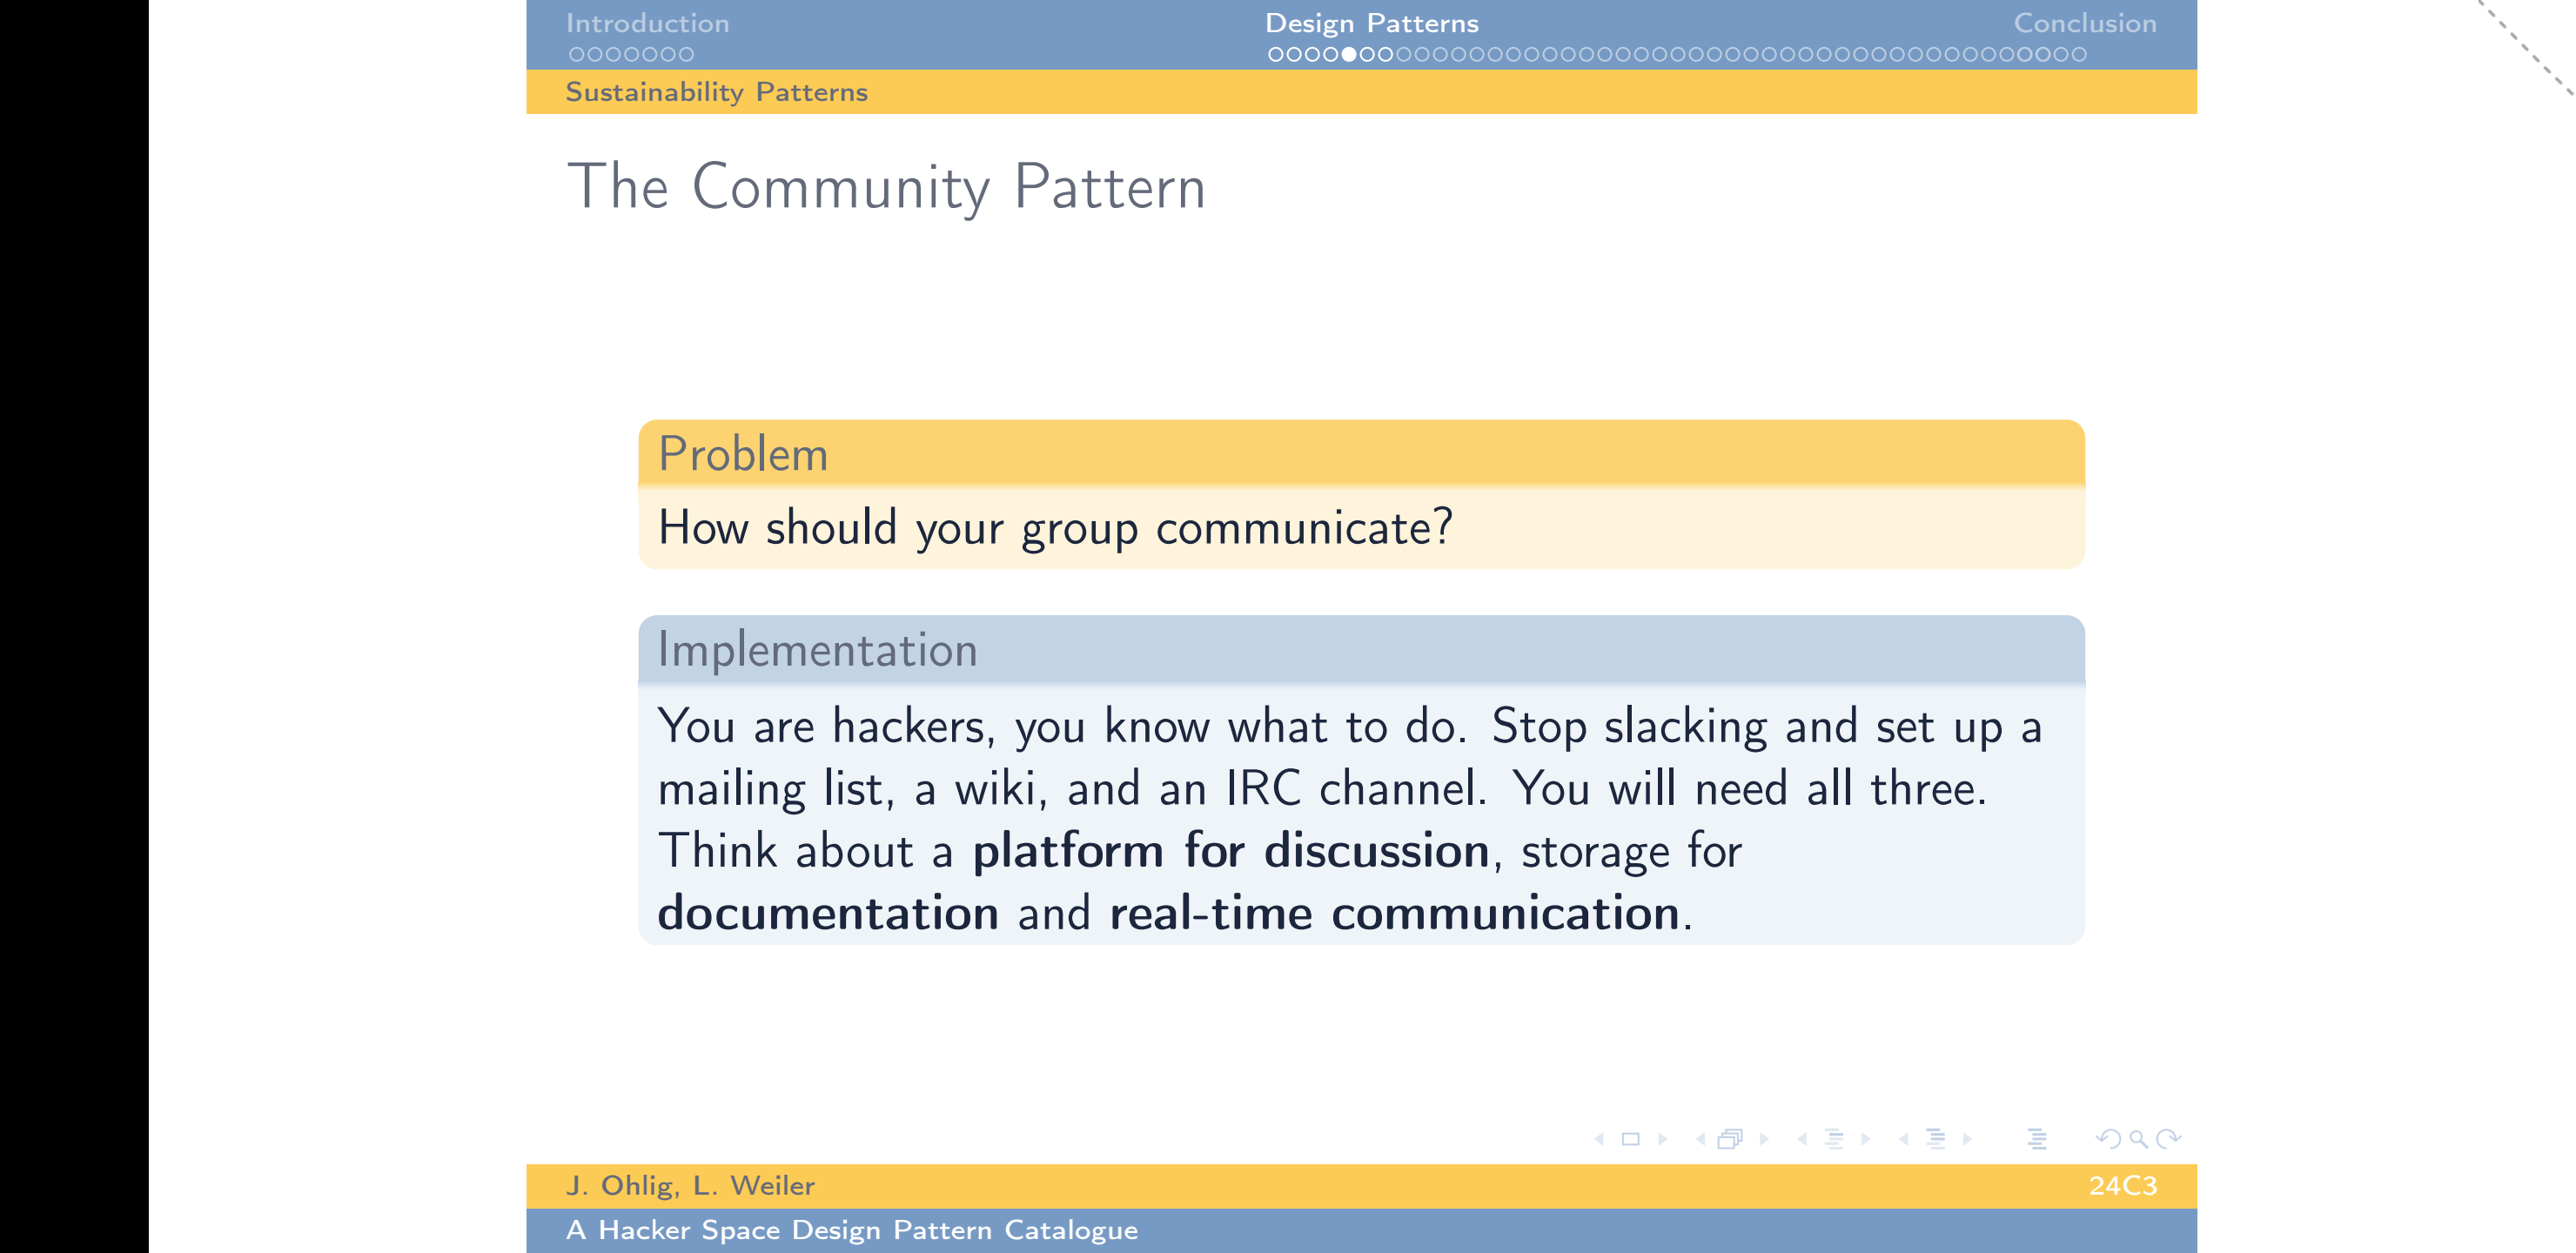Click the previous slide arrow left of the rectangle icon
The image size is (2576, 1253).
point(1599,1139)
